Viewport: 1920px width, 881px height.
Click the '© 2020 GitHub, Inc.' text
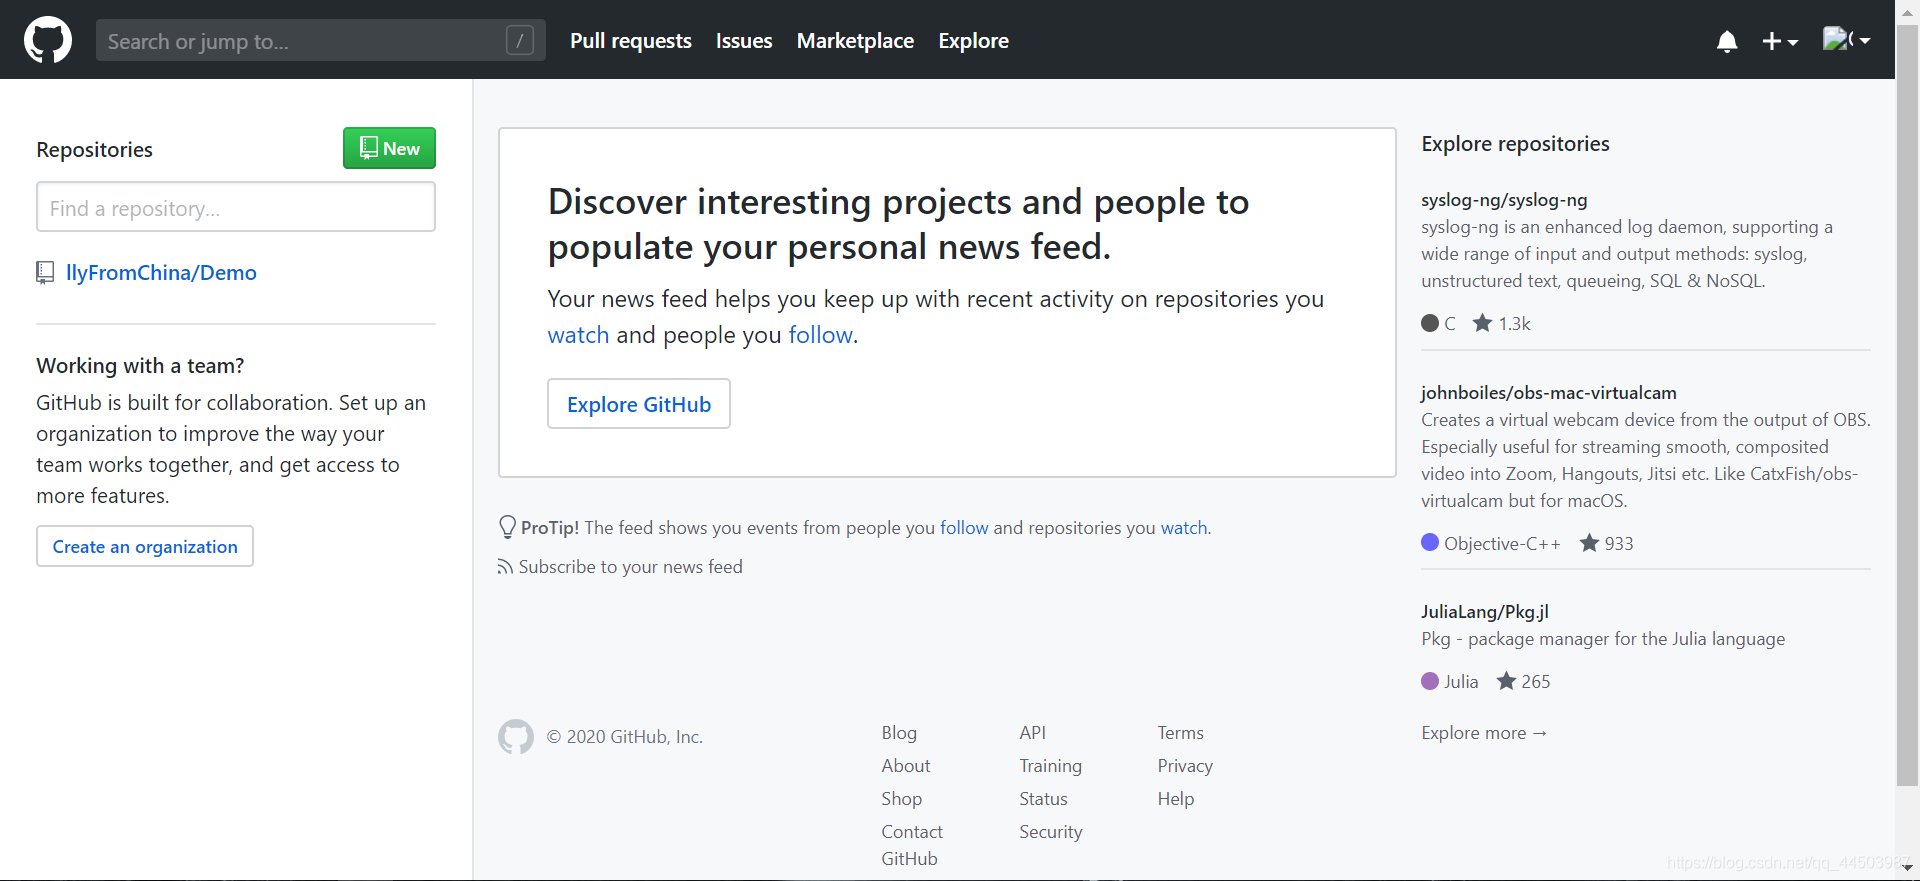(x=625, y=737)
